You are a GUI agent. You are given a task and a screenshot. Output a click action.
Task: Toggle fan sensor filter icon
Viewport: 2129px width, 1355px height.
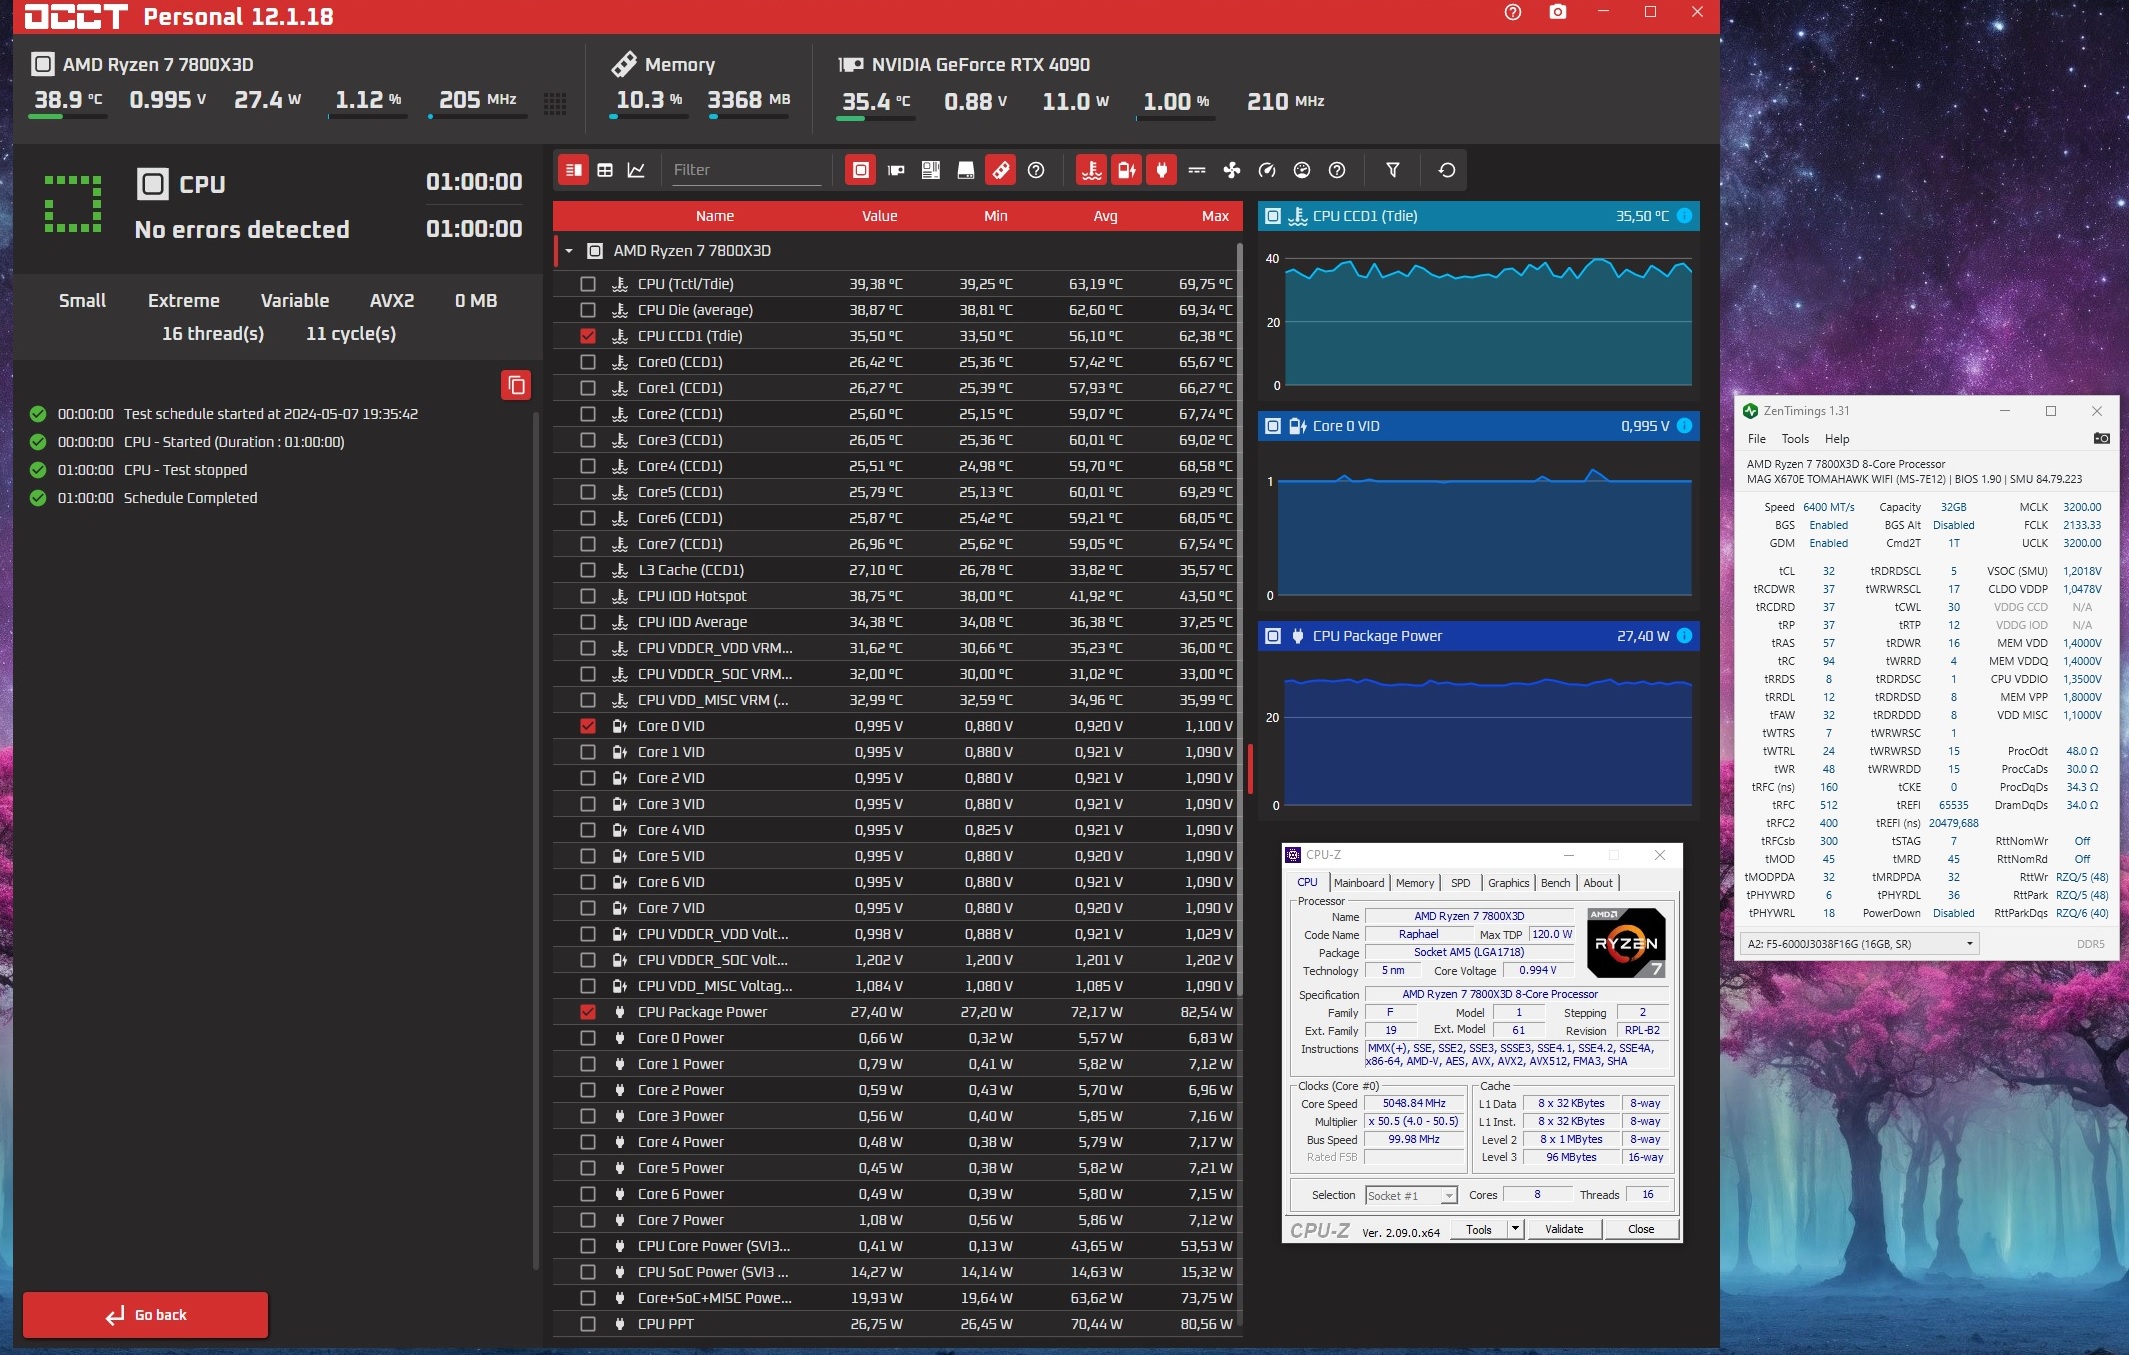1232,170
